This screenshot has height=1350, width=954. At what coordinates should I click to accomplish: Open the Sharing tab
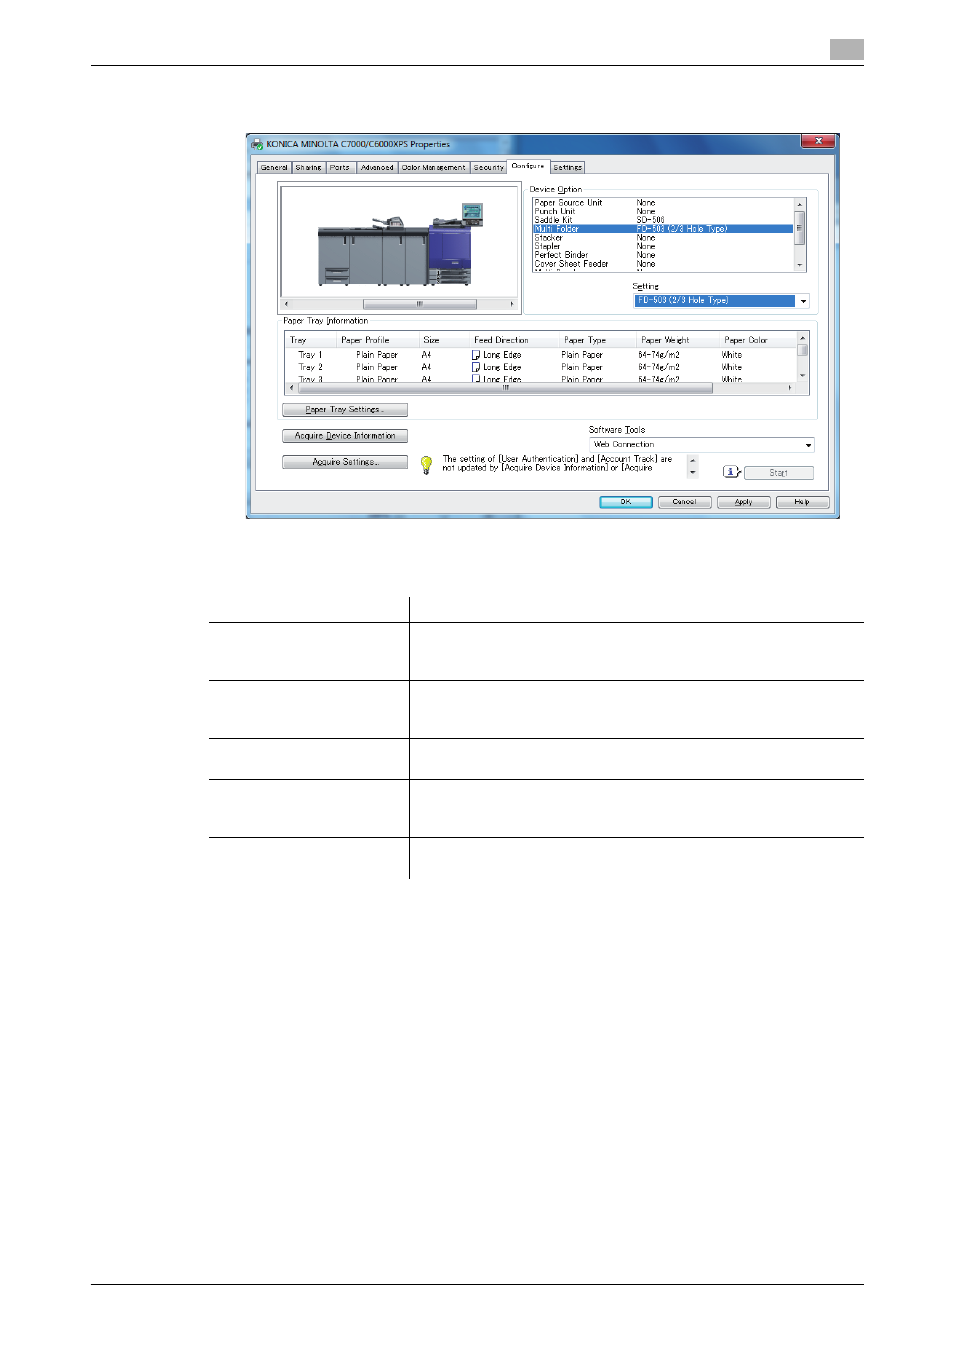pos(308,168)
